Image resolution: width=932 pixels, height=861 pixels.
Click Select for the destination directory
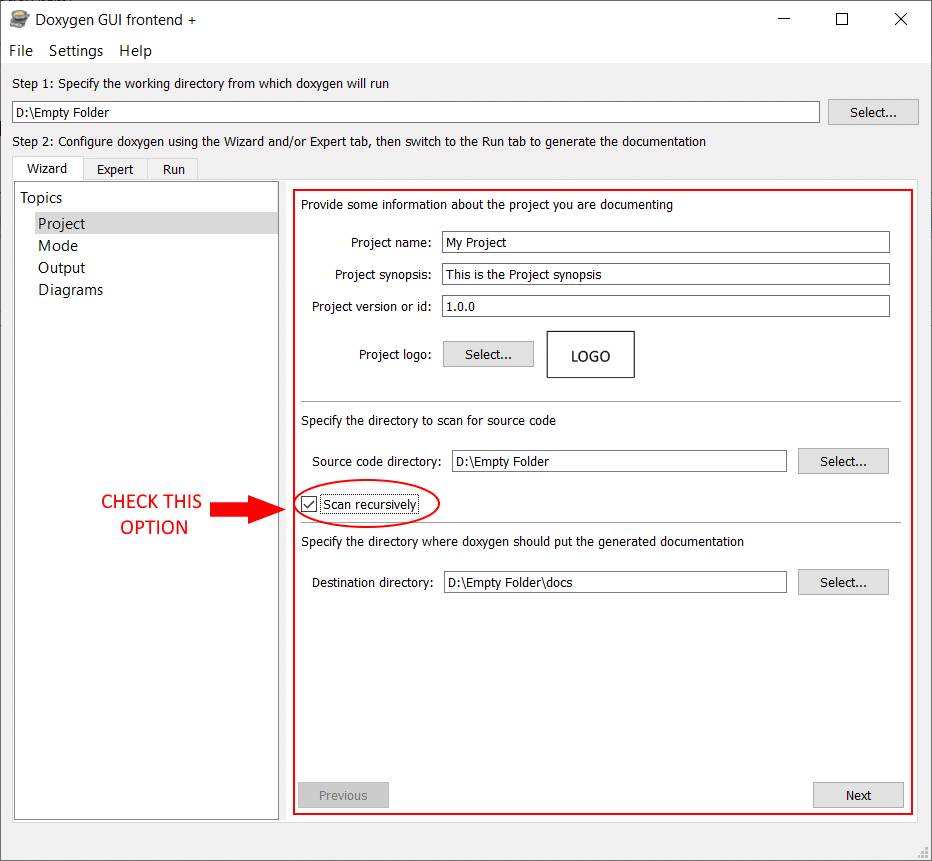(x=843, y=582)
